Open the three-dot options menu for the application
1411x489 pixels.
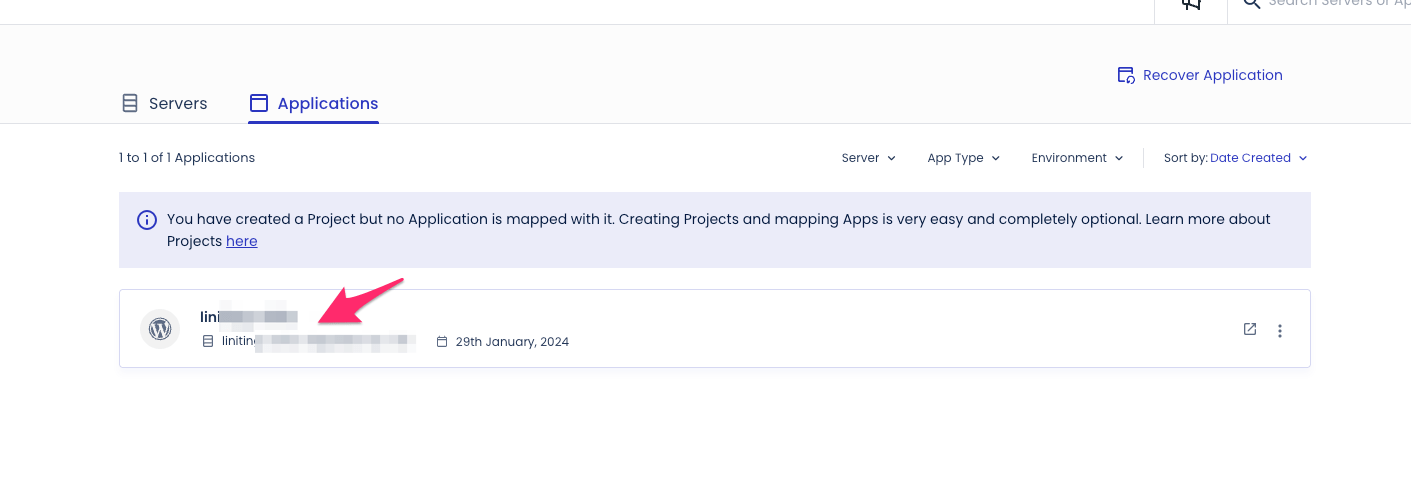[1280, 331]
